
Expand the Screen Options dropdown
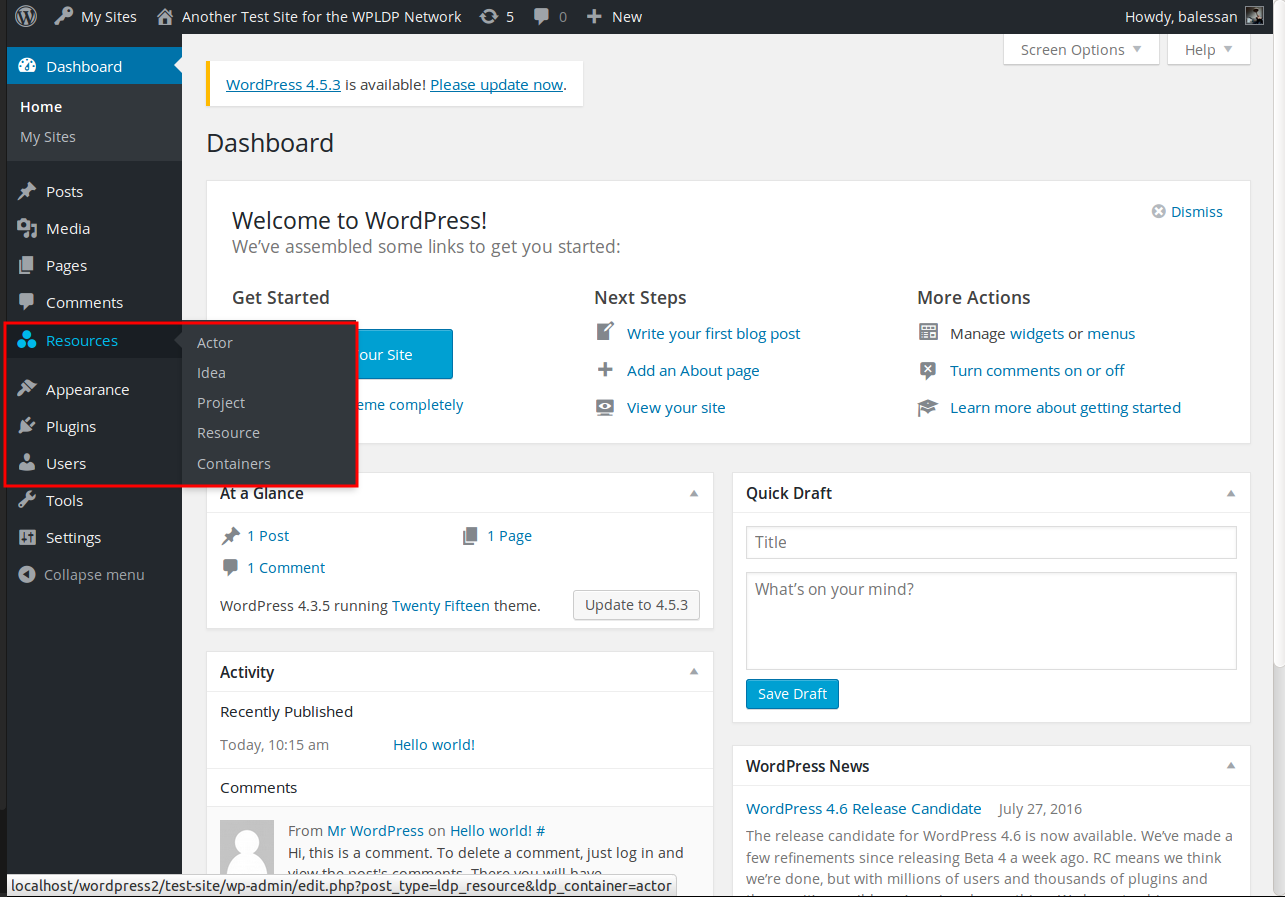pos(1081,50)
